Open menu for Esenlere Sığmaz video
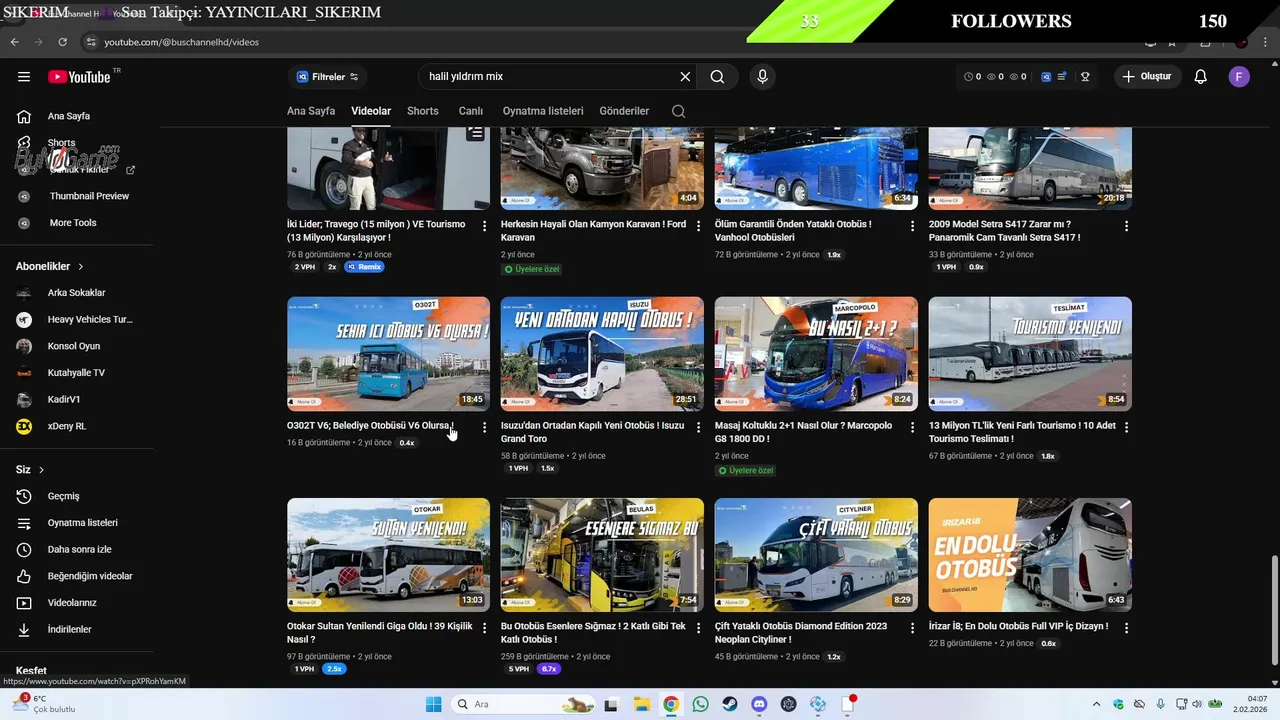1280x720 pixels. pos(698,628)
